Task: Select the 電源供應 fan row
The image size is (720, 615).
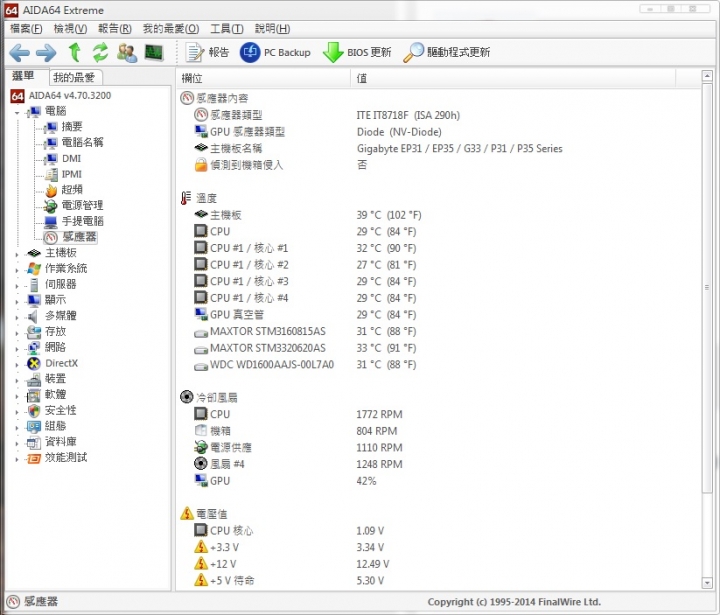Action: (x=439, y=447)
